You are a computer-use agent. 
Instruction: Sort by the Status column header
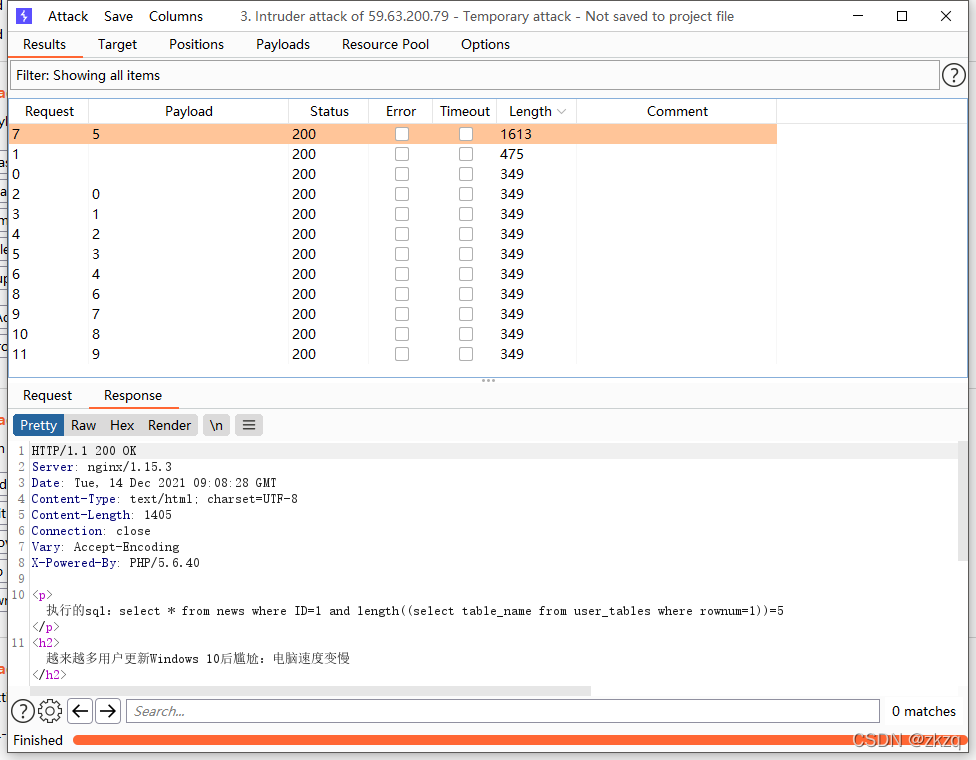click(x=329, y=111)
